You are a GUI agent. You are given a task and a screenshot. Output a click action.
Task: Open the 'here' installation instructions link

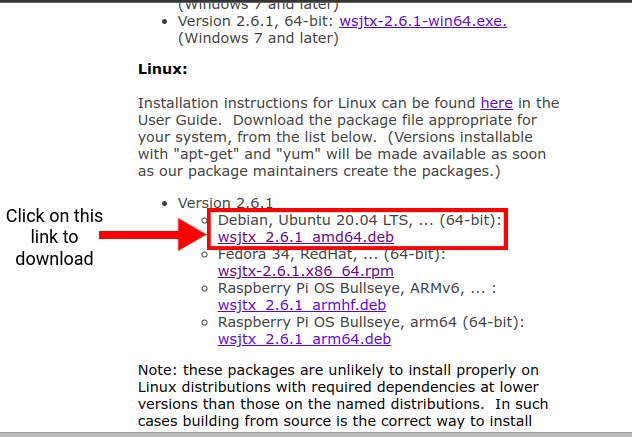coord(496,103)
